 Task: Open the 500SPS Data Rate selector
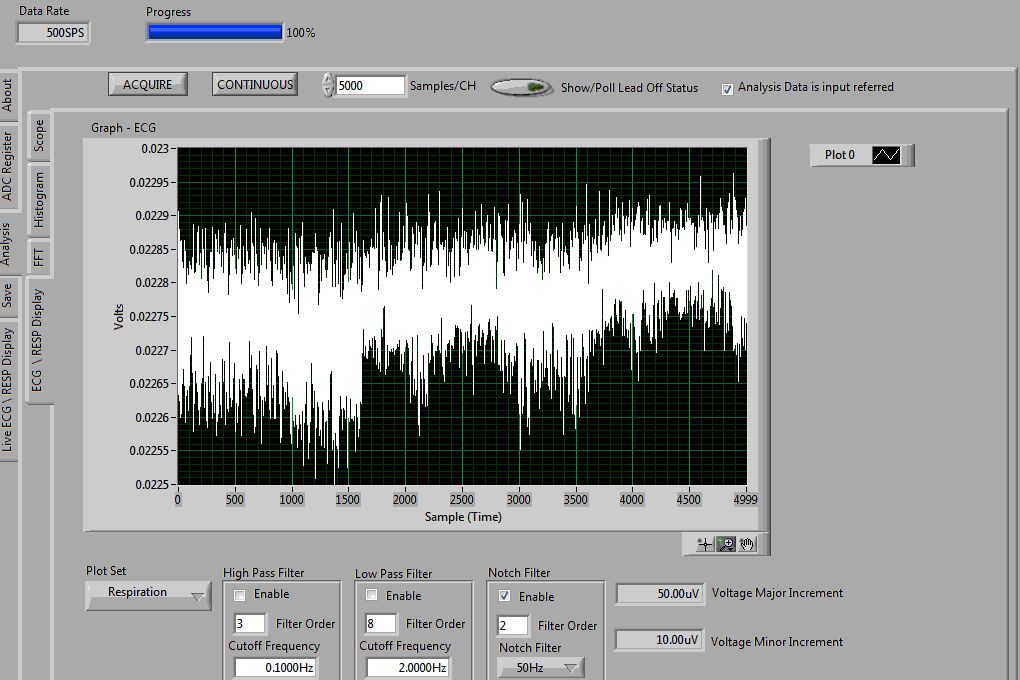click(53, 32)
